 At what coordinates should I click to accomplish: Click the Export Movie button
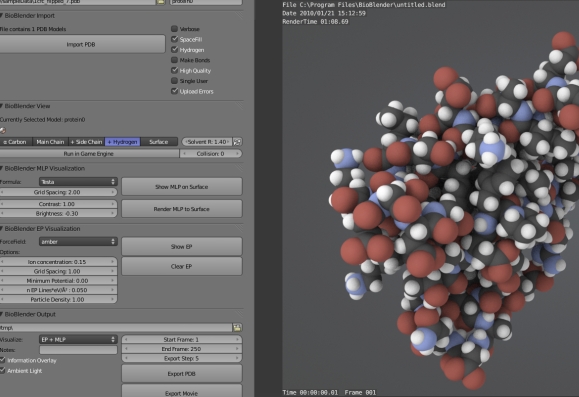point(182,391)
